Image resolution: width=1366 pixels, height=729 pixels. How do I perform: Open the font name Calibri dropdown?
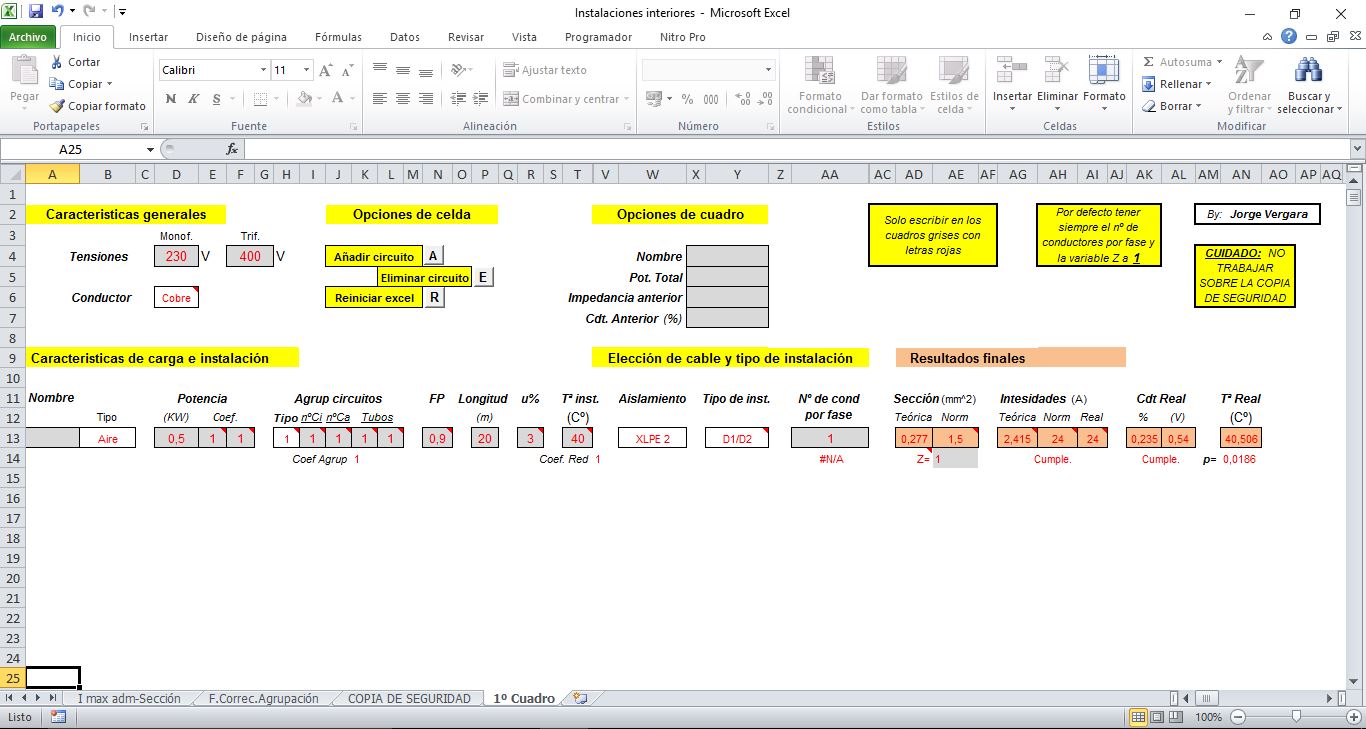tap(264, 70)
